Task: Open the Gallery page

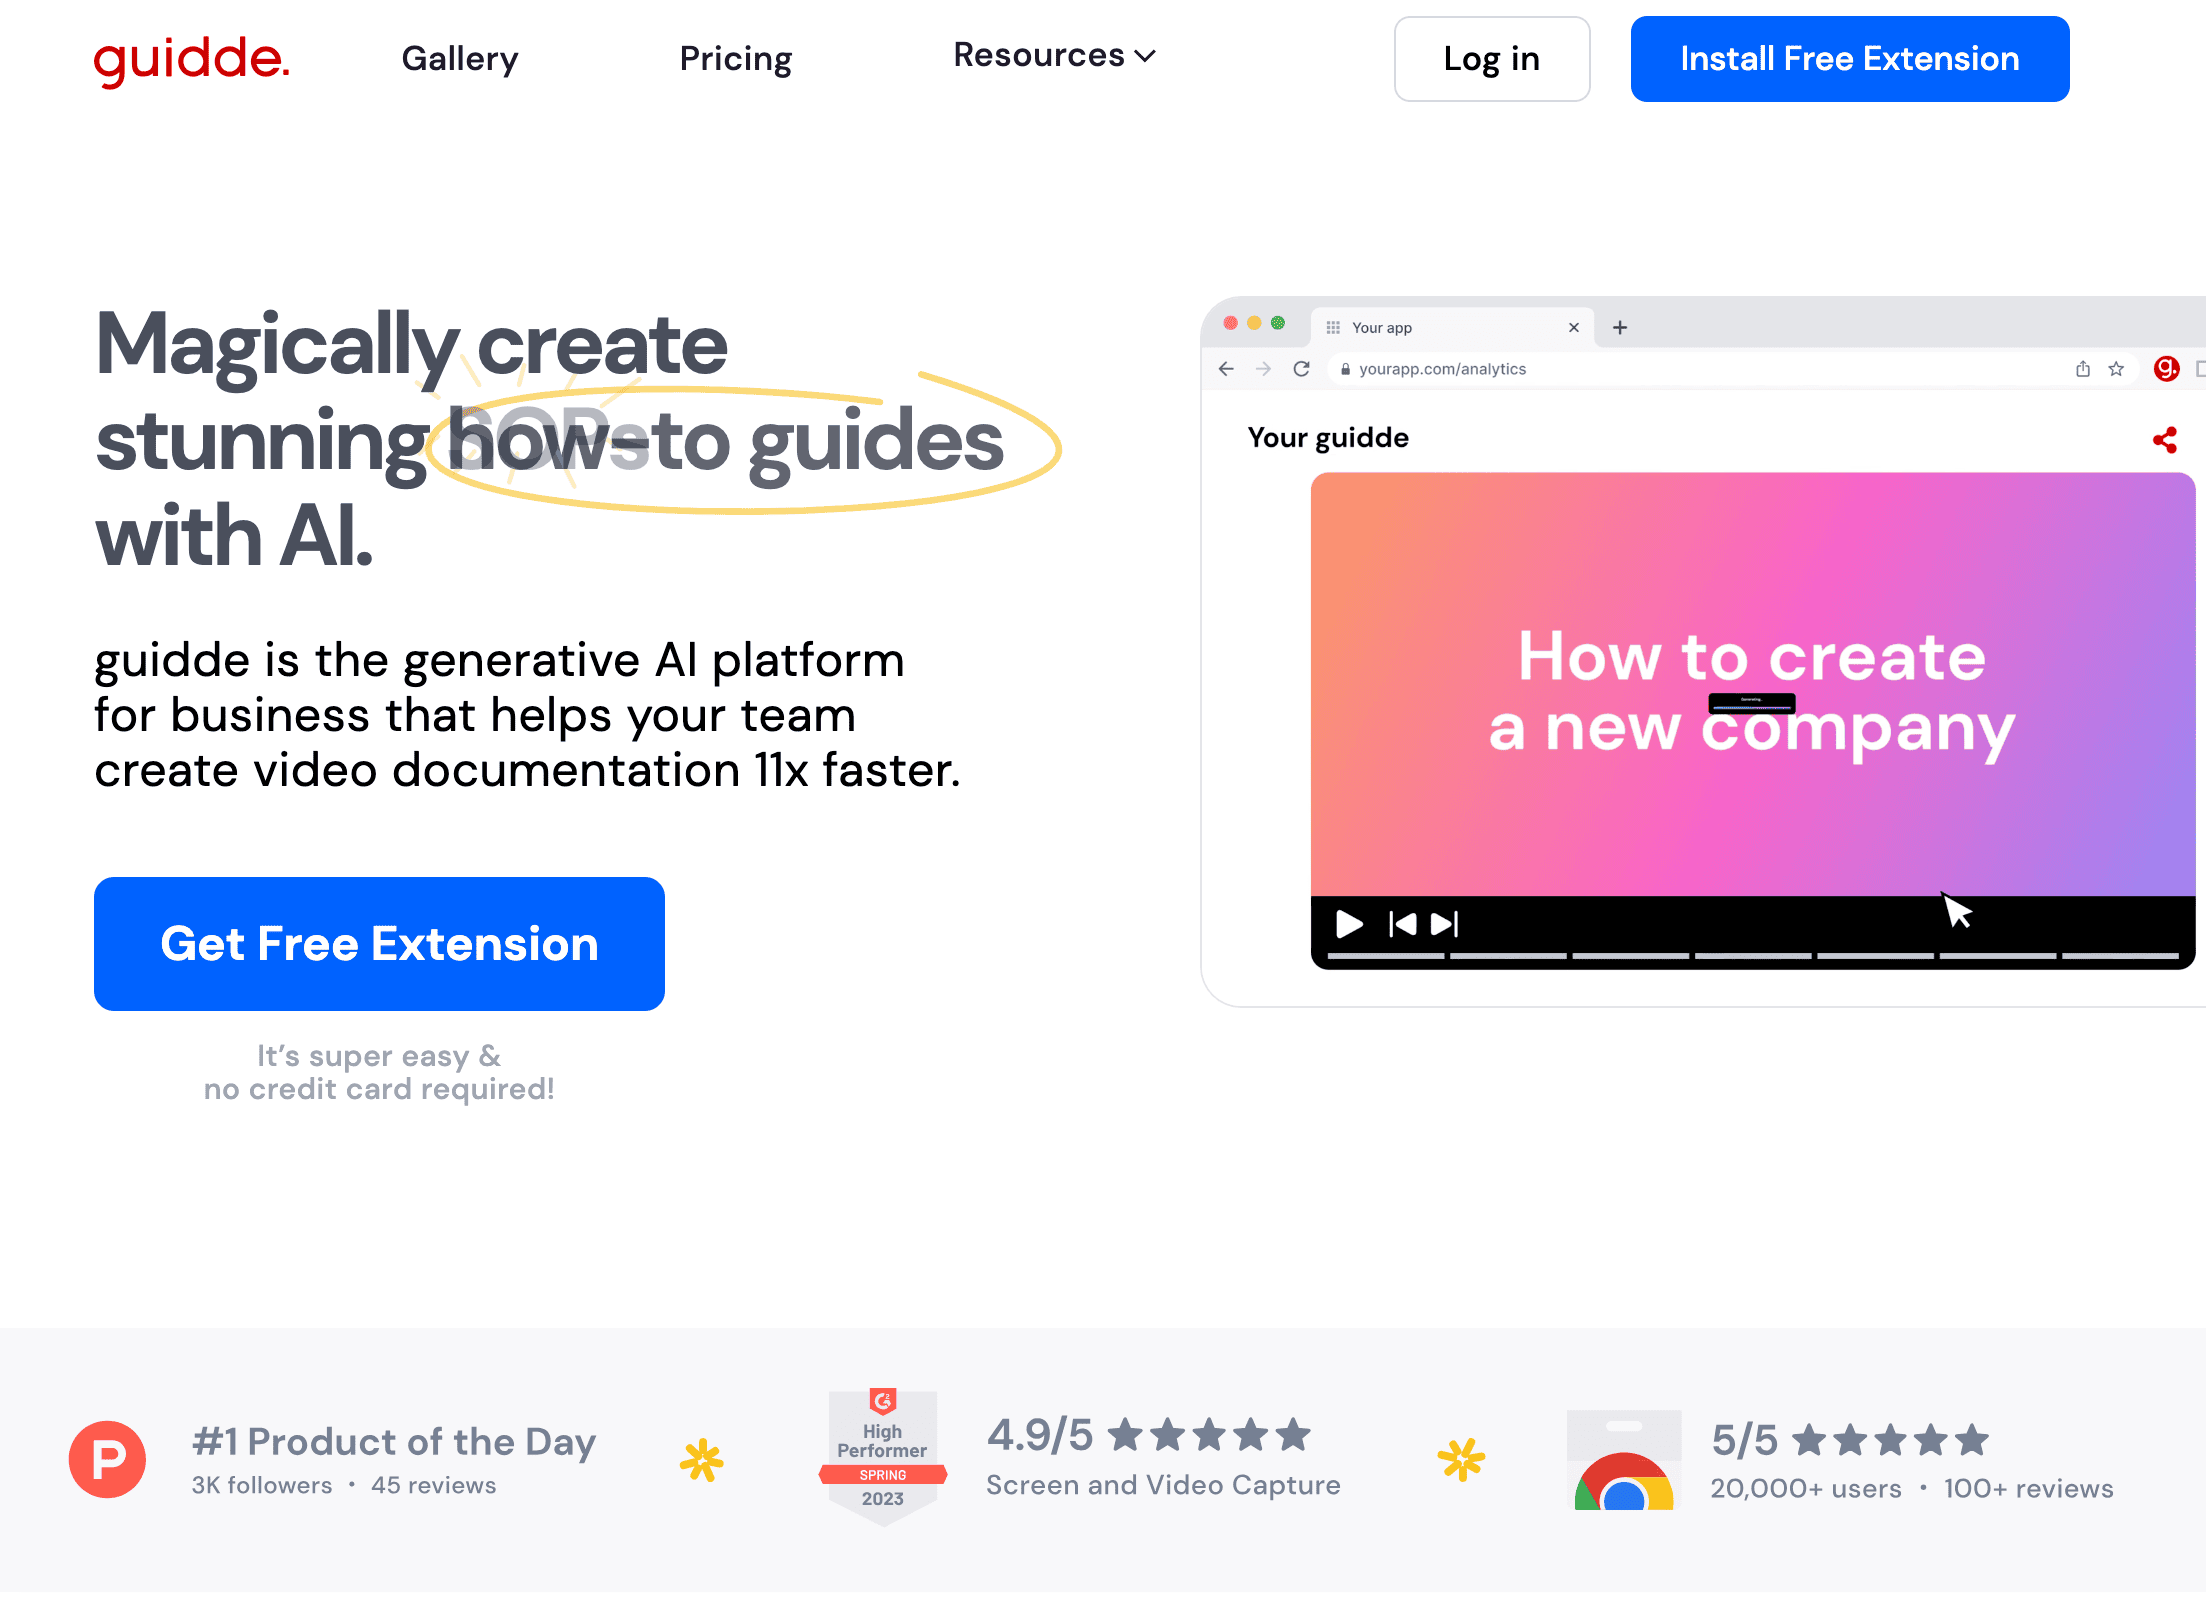Action: [x=460, y=59]
